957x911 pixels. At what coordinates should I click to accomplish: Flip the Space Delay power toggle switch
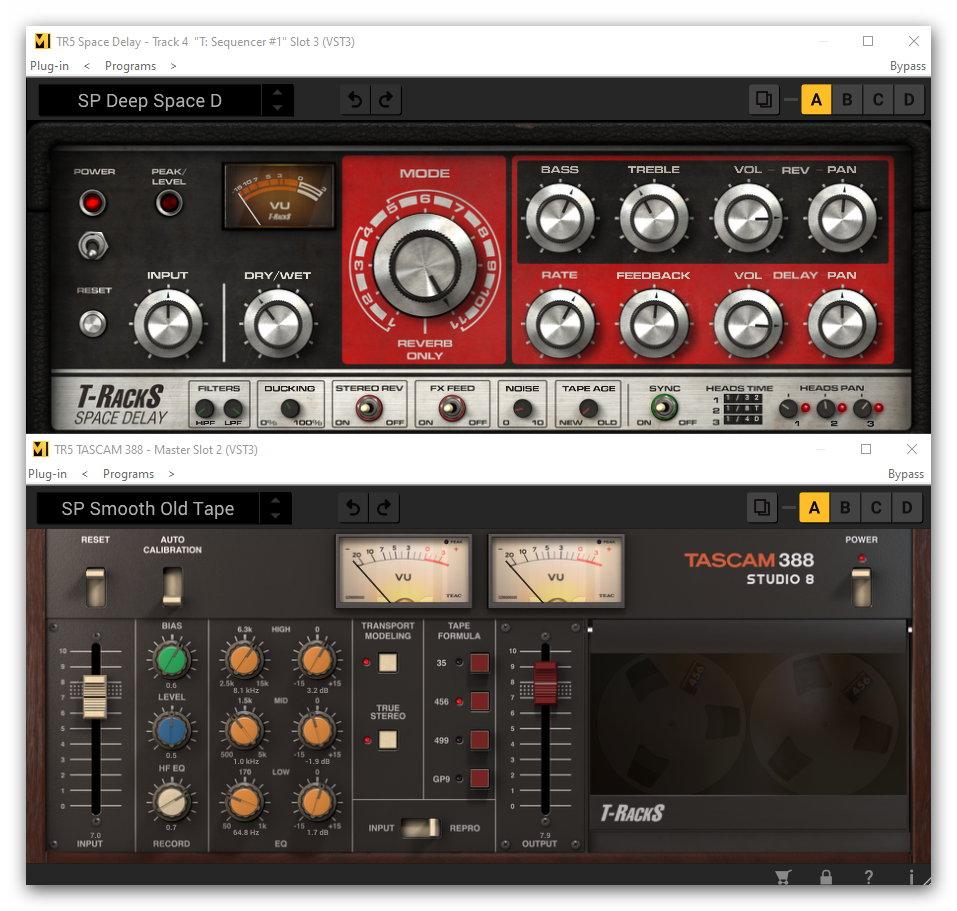coord(92,246)
